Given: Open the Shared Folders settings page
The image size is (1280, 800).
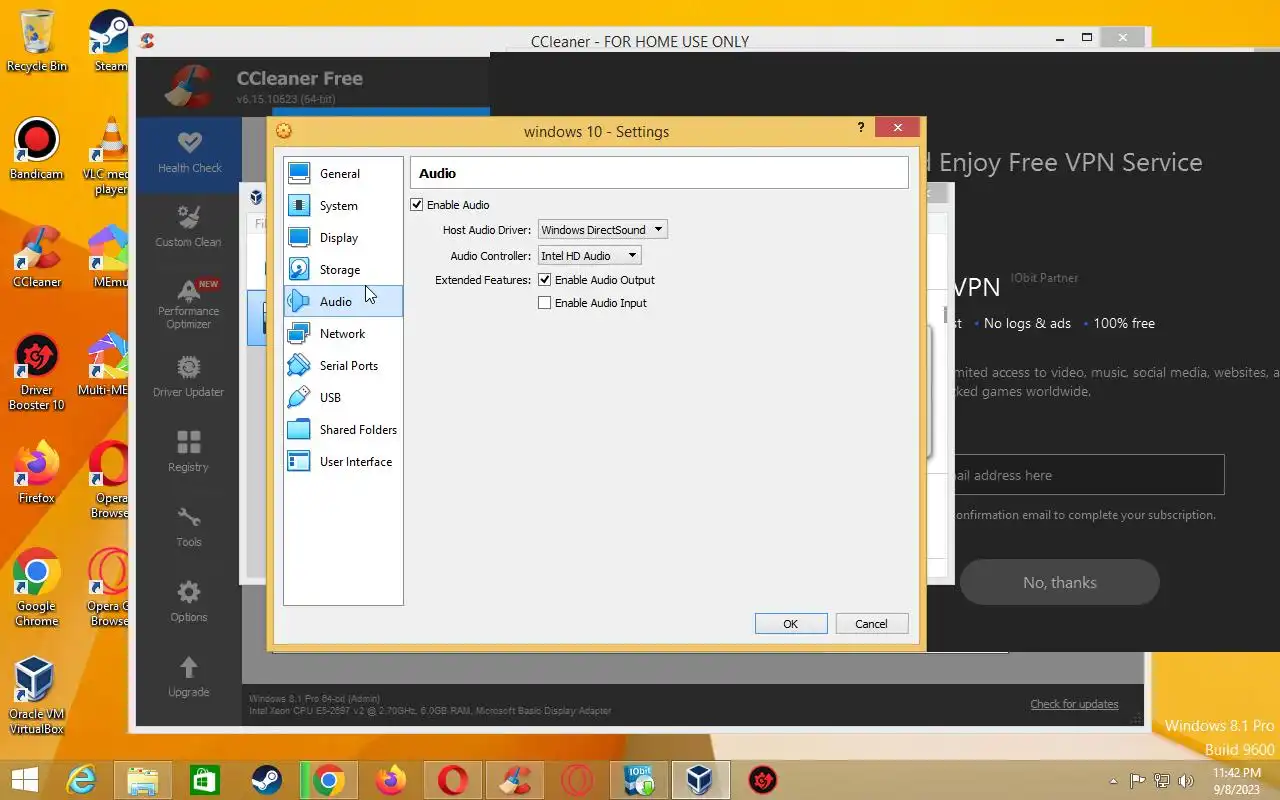Looking at the screenshot, I should [x=343, y=430].
